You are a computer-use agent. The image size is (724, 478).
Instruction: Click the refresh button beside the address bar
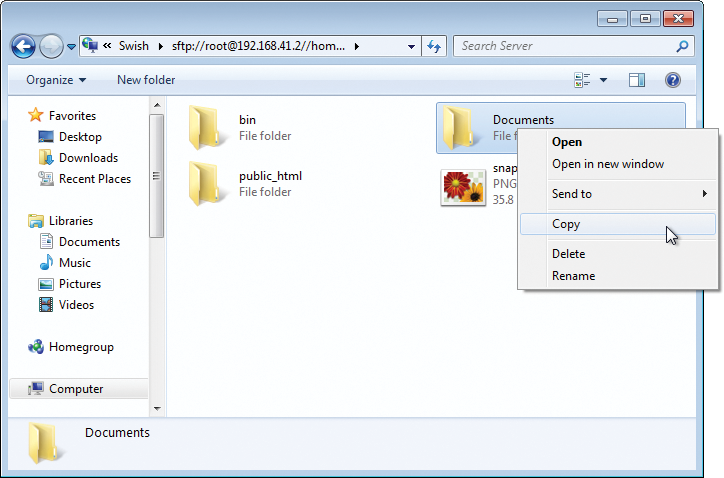coord(434,46)
